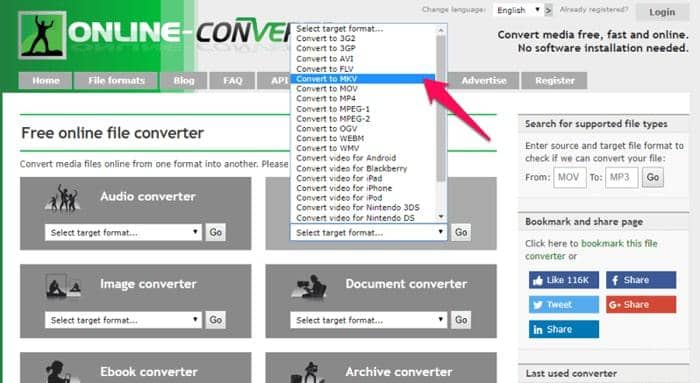Click the From source format field
The width and height of the screenshot is (700, 383).
pos(570,177)
